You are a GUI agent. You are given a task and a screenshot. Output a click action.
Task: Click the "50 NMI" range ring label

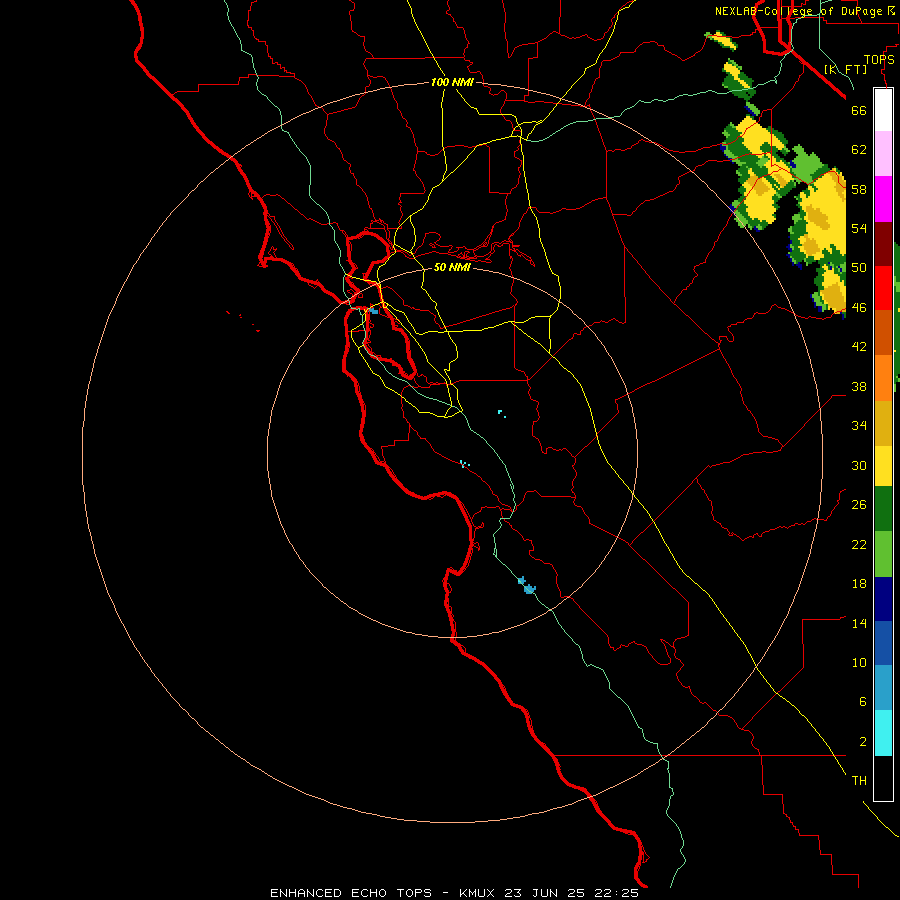pos(452,267)
